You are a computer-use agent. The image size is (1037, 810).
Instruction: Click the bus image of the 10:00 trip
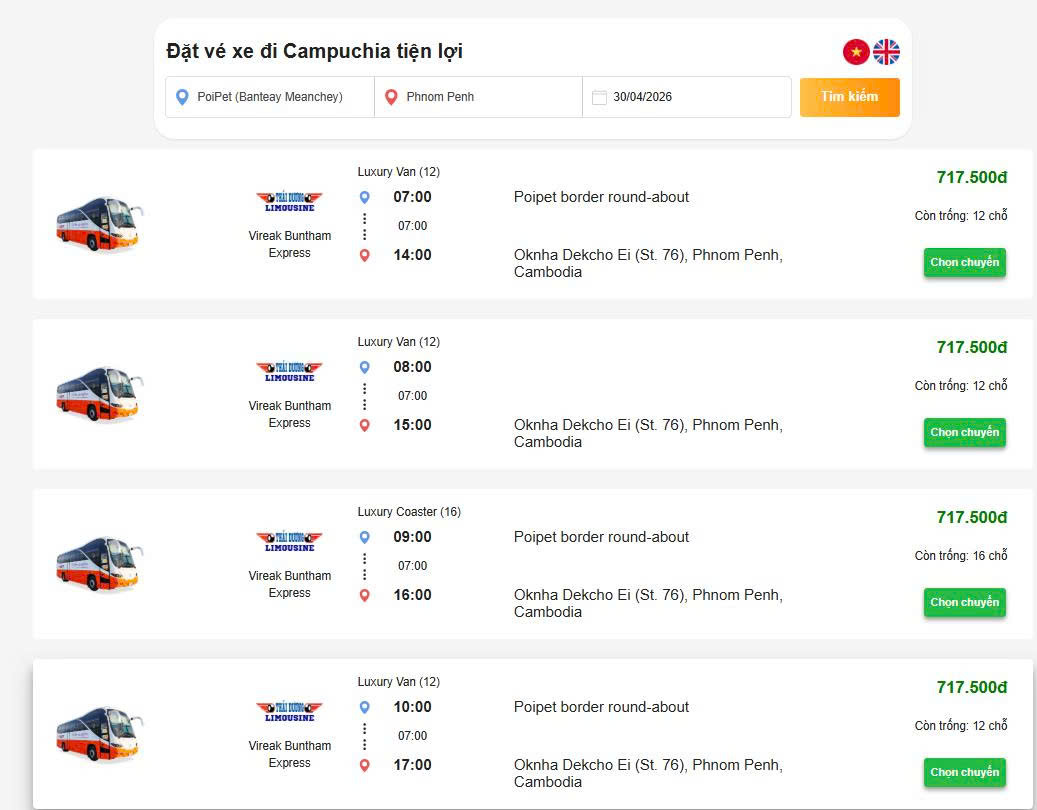click(97, 733)
